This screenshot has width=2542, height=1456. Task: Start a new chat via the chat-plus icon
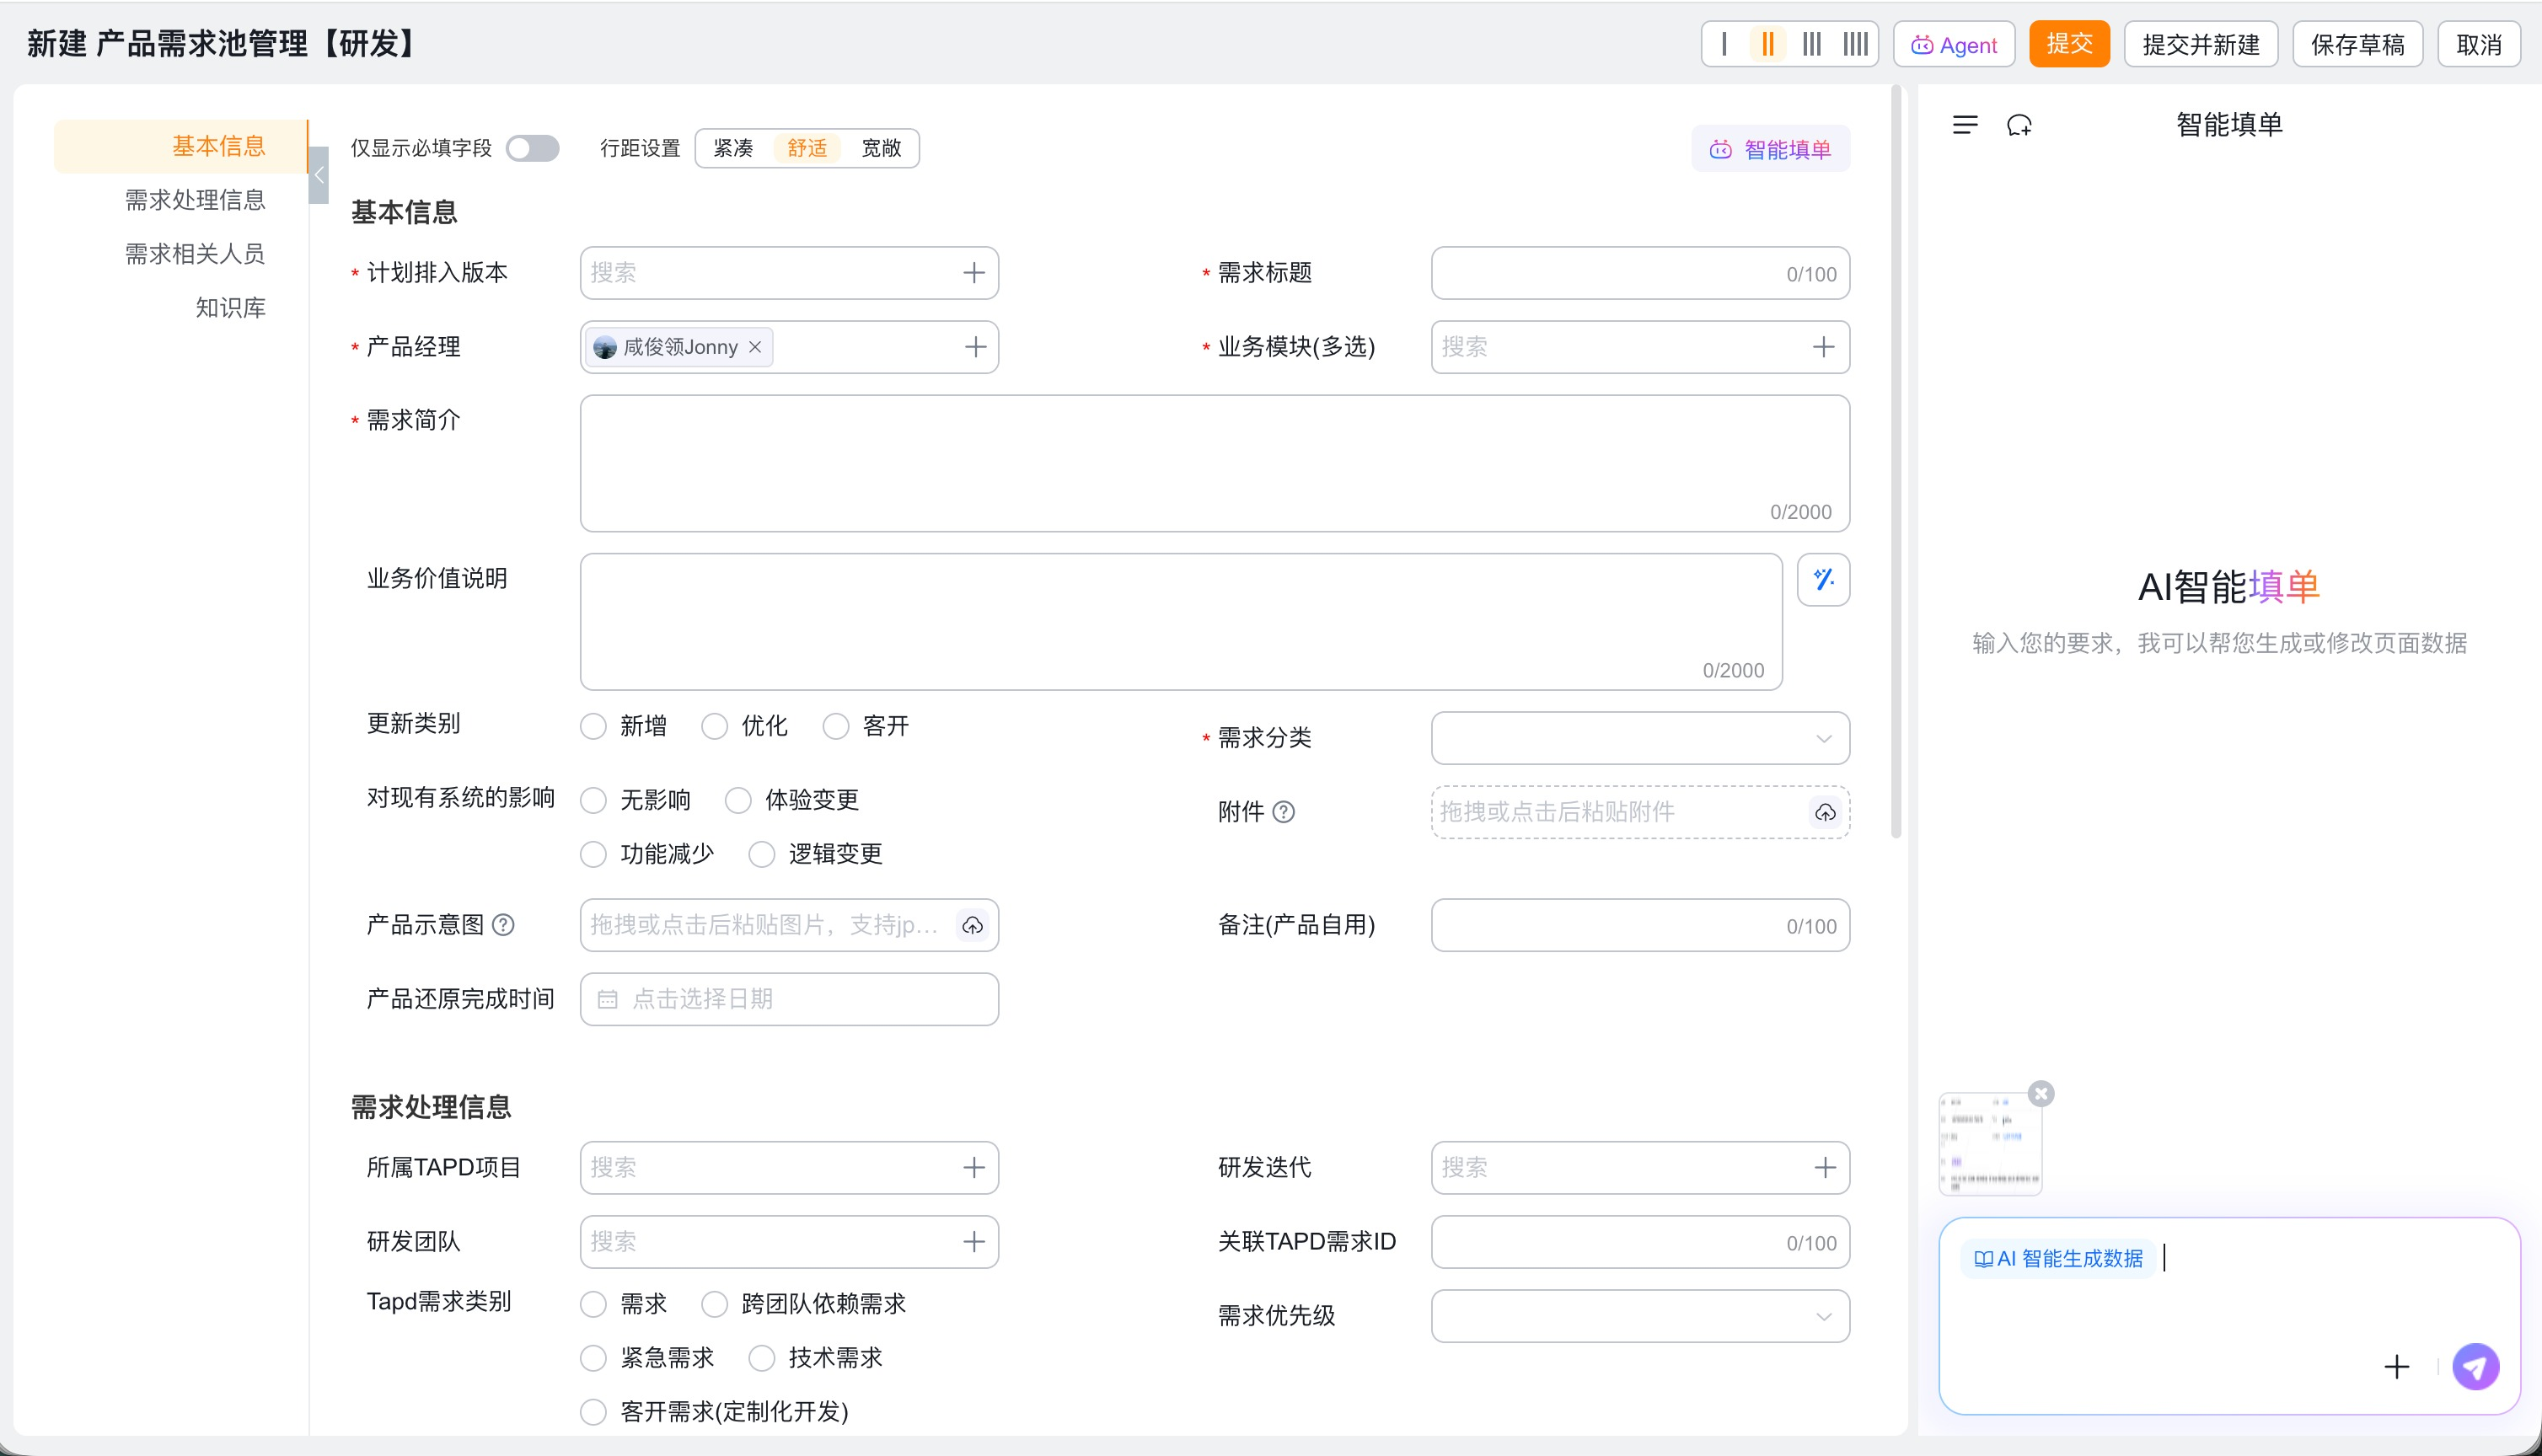tap(2020, 125)
